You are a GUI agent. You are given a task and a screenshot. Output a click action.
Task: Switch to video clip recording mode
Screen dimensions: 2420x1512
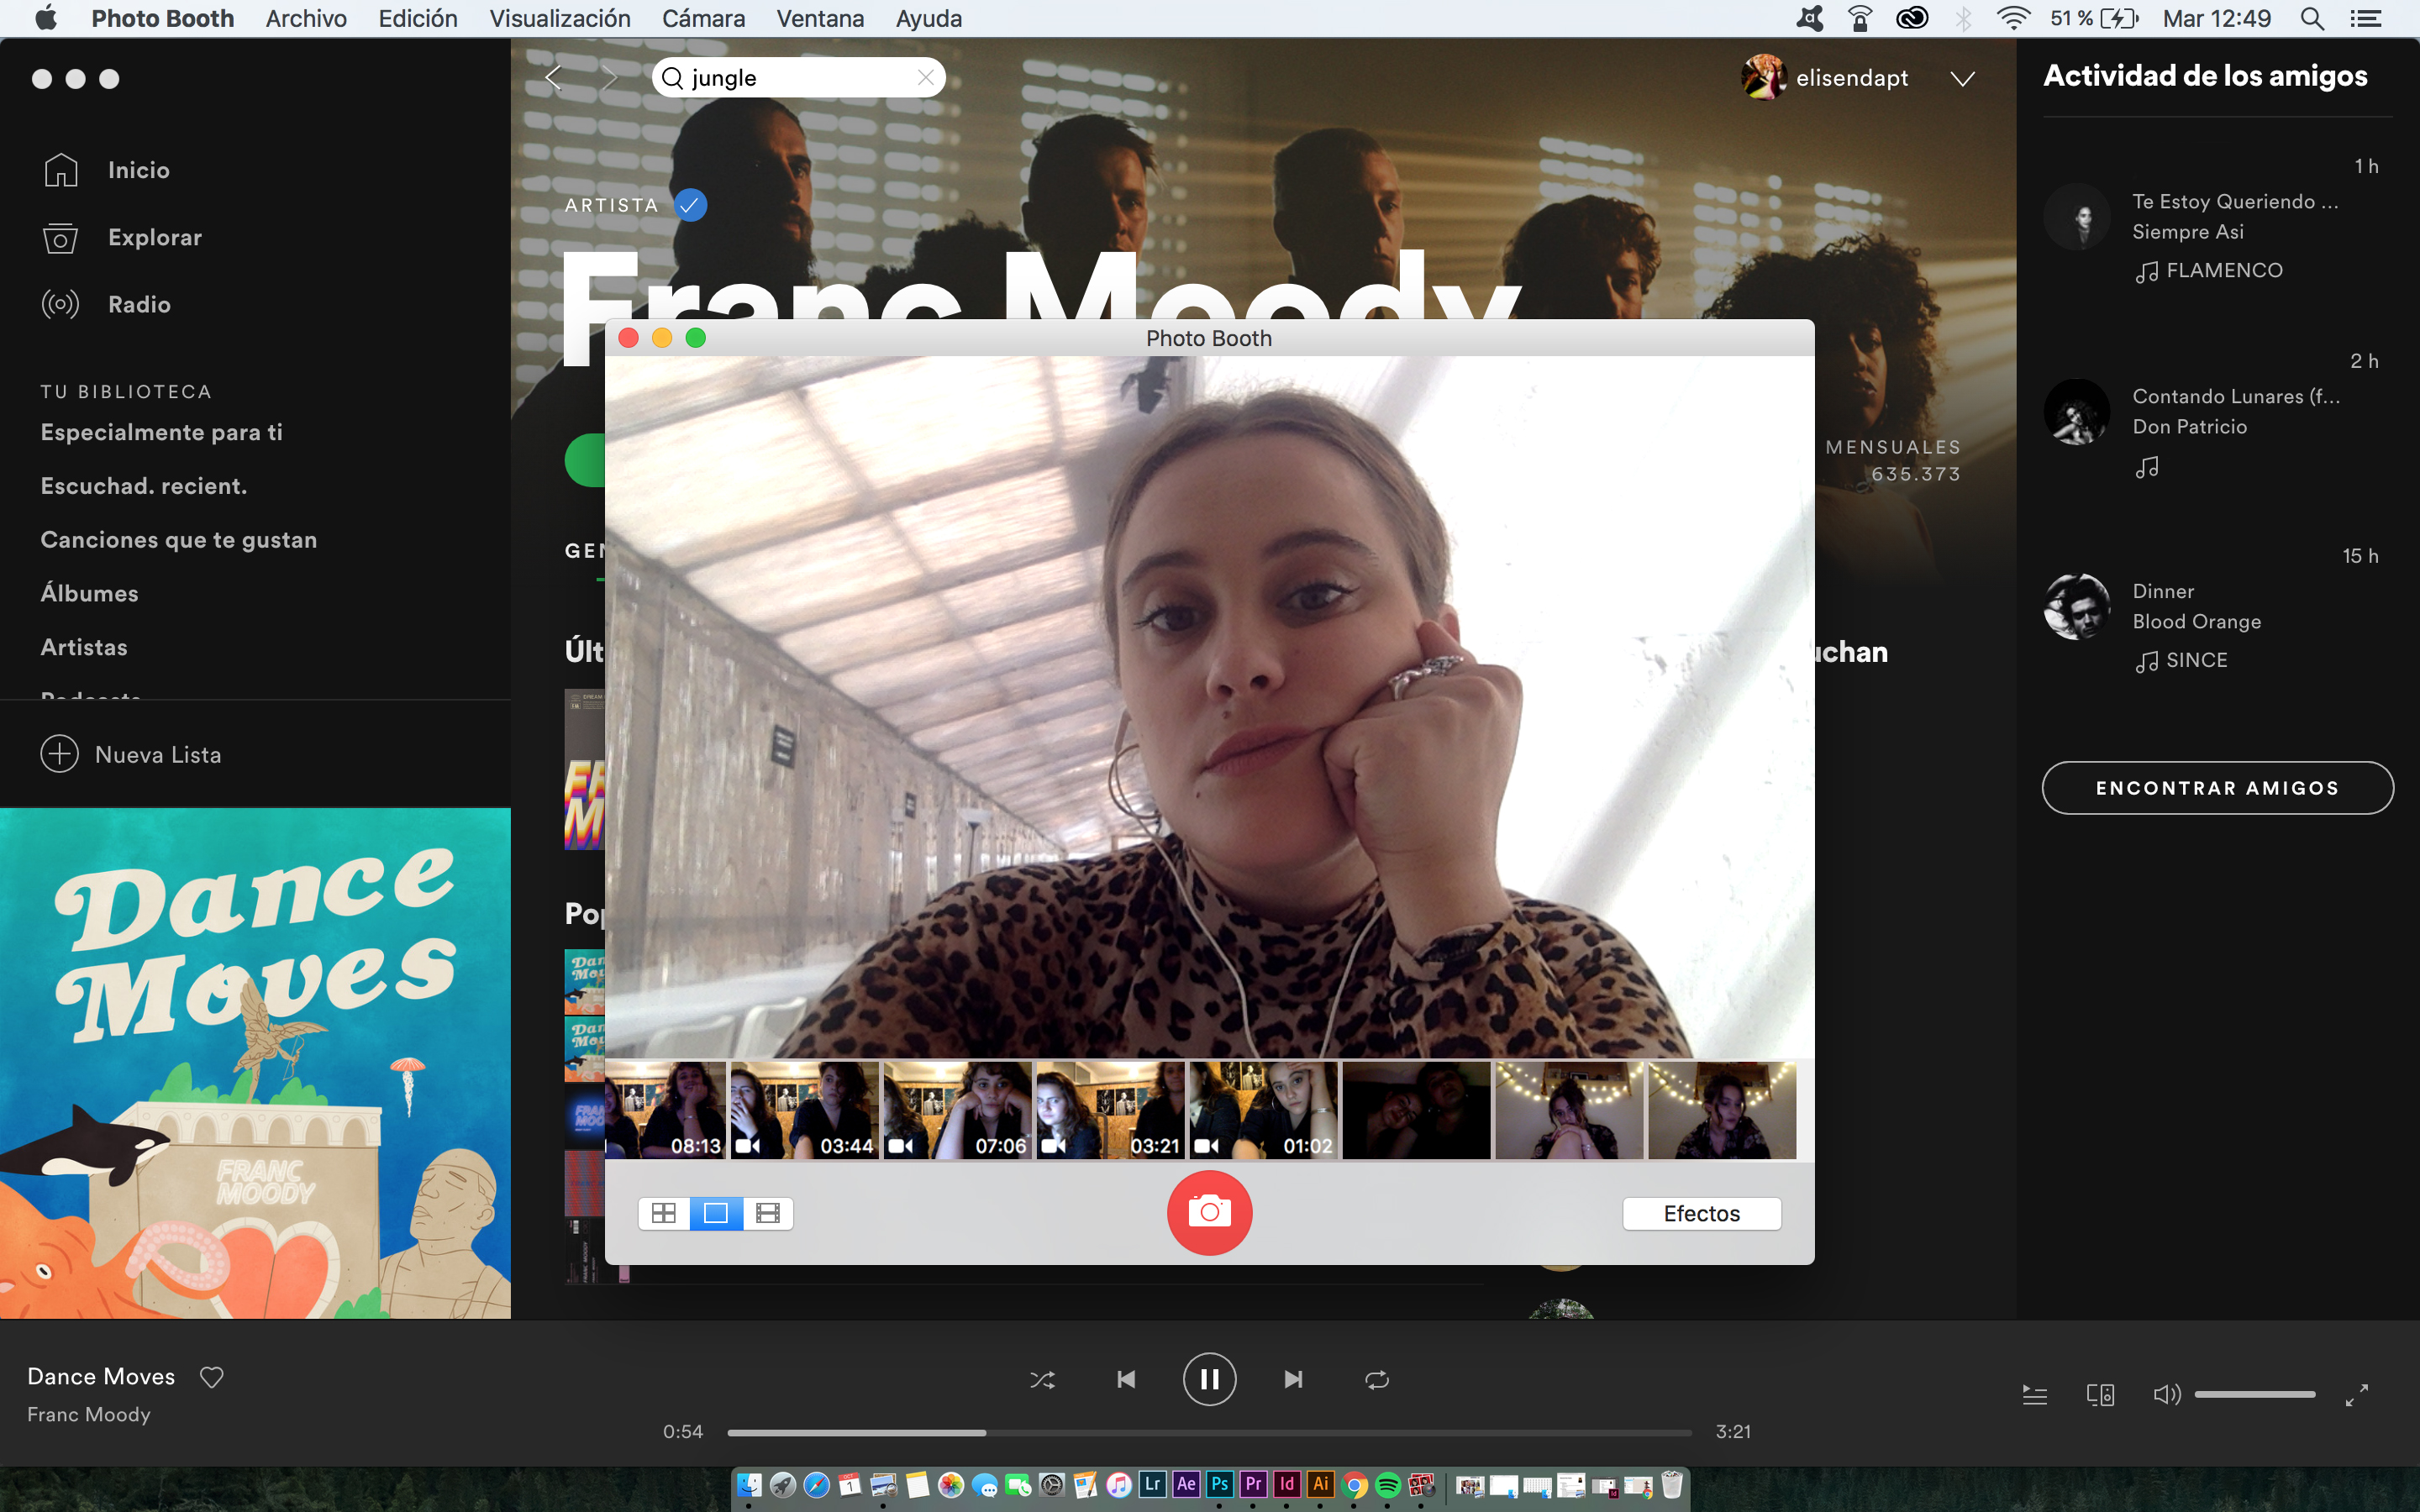(768, 1213)
